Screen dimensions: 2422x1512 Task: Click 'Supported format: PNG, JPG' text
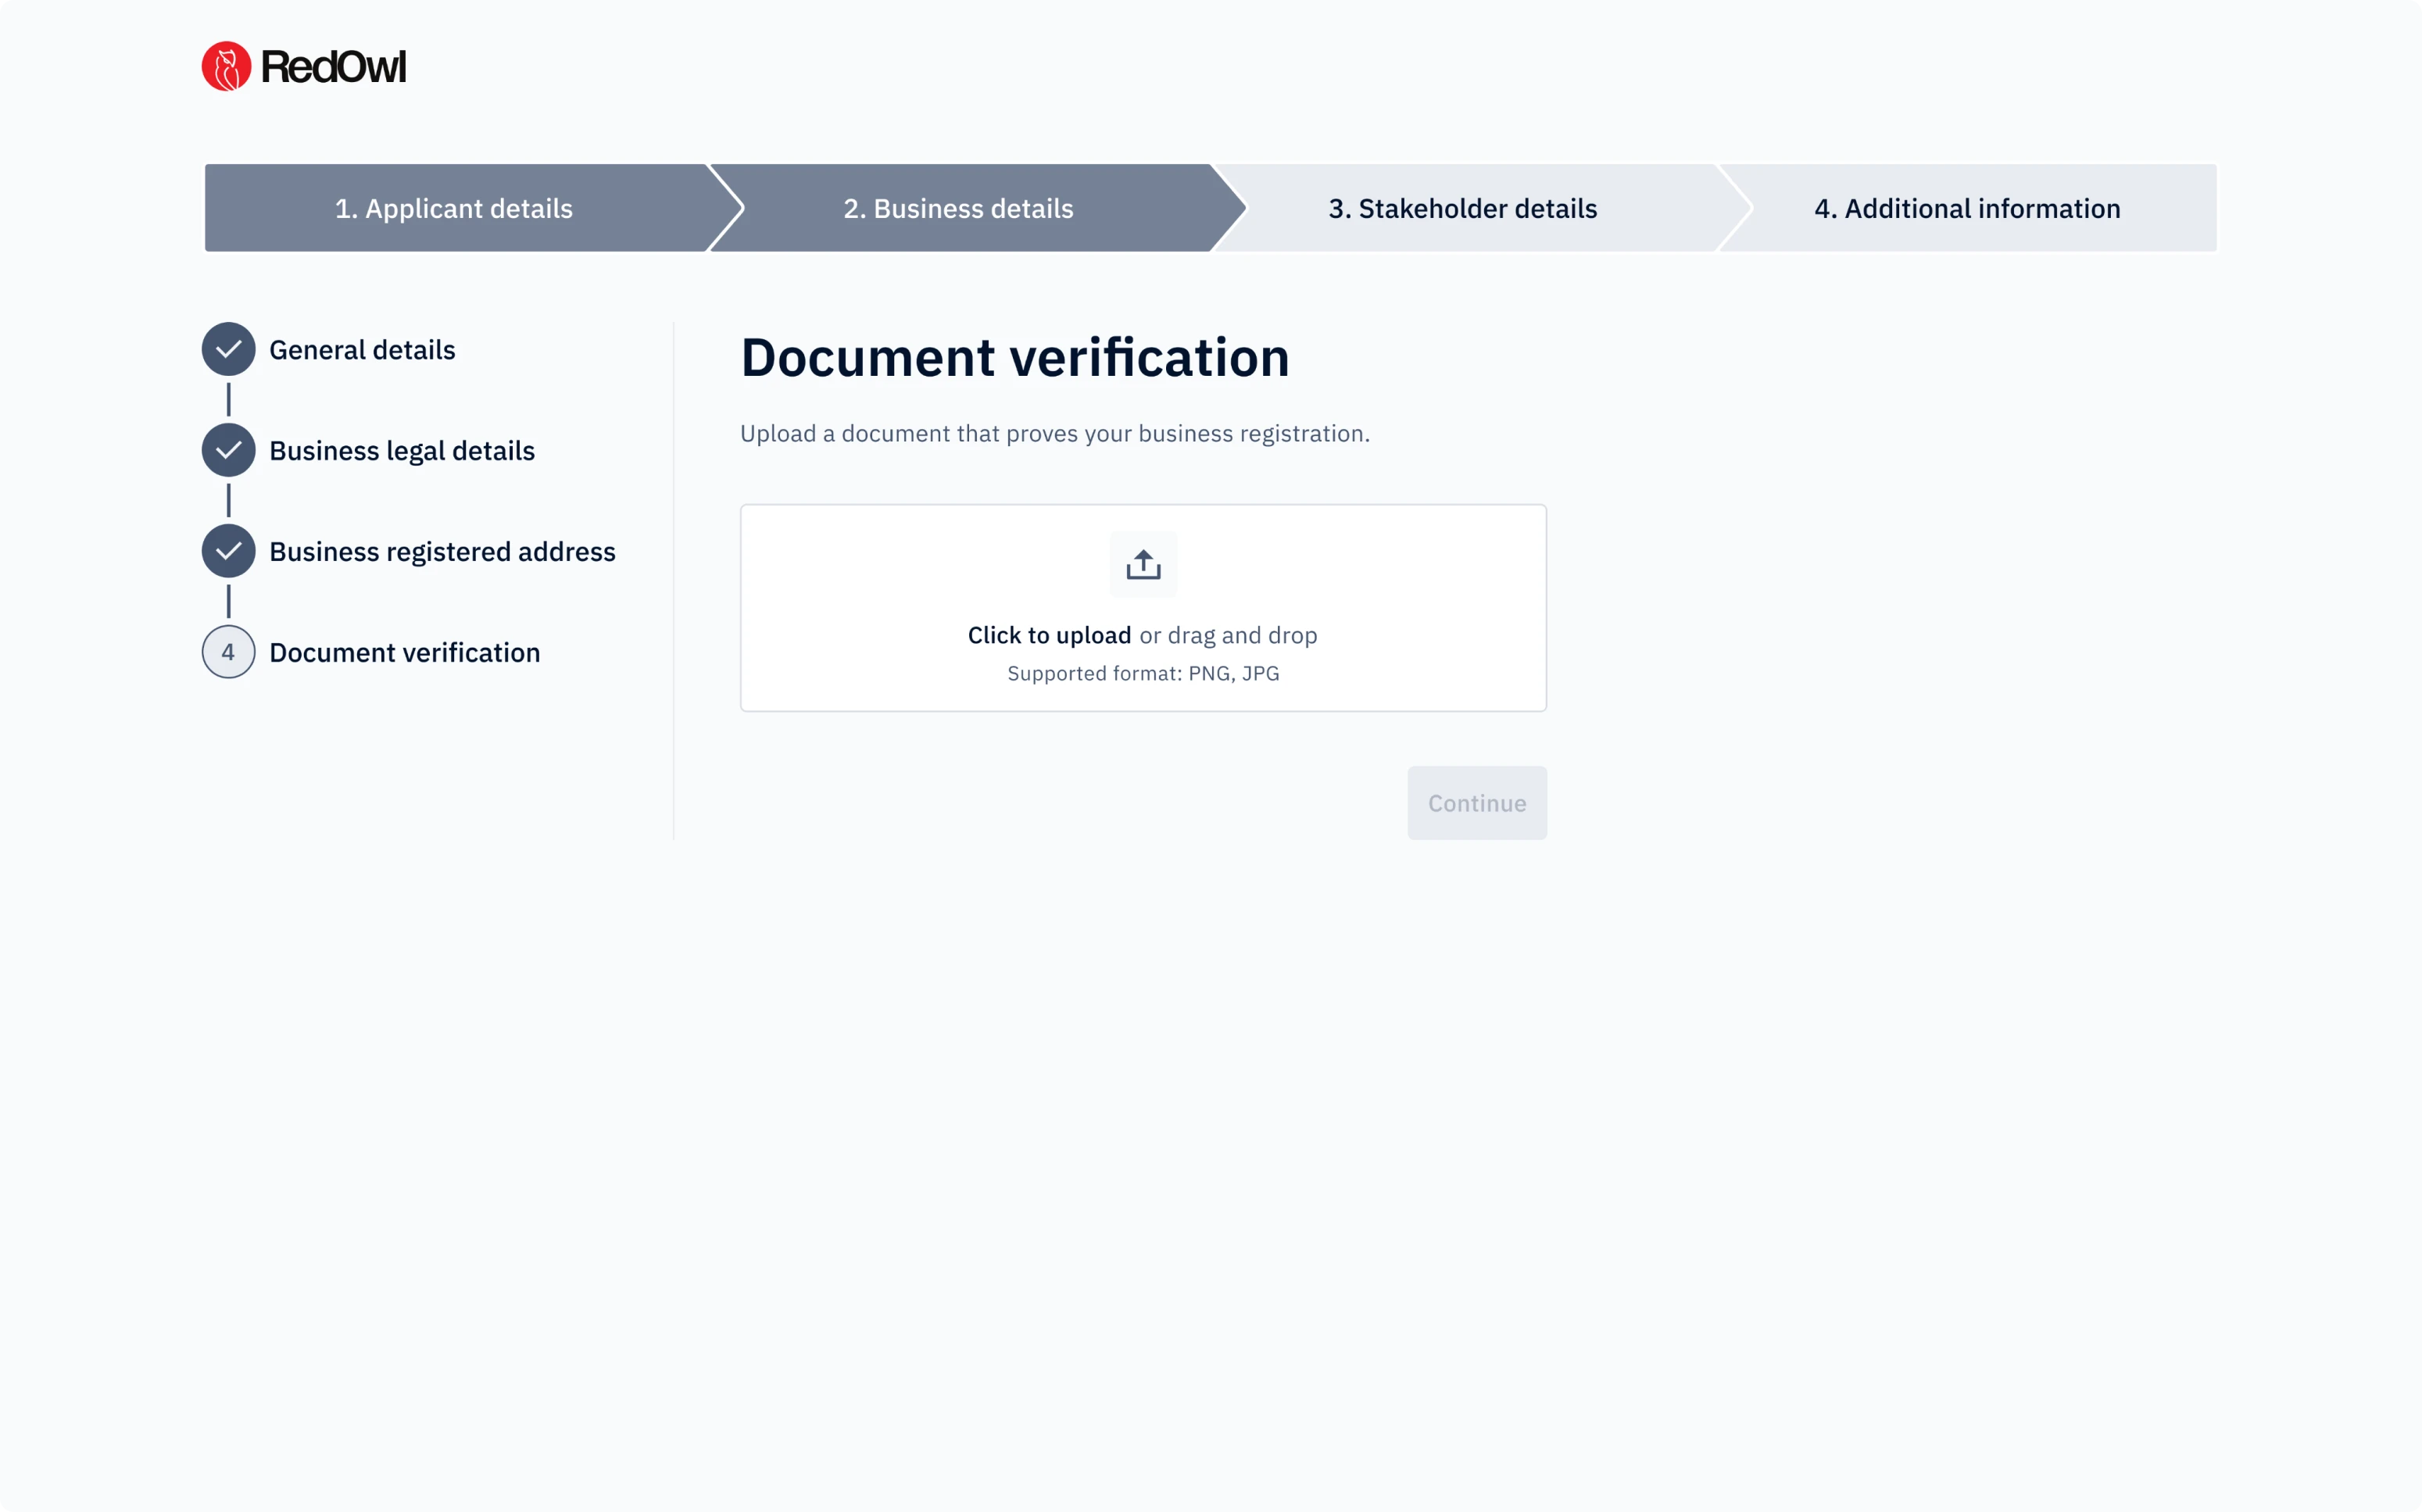1143,674
